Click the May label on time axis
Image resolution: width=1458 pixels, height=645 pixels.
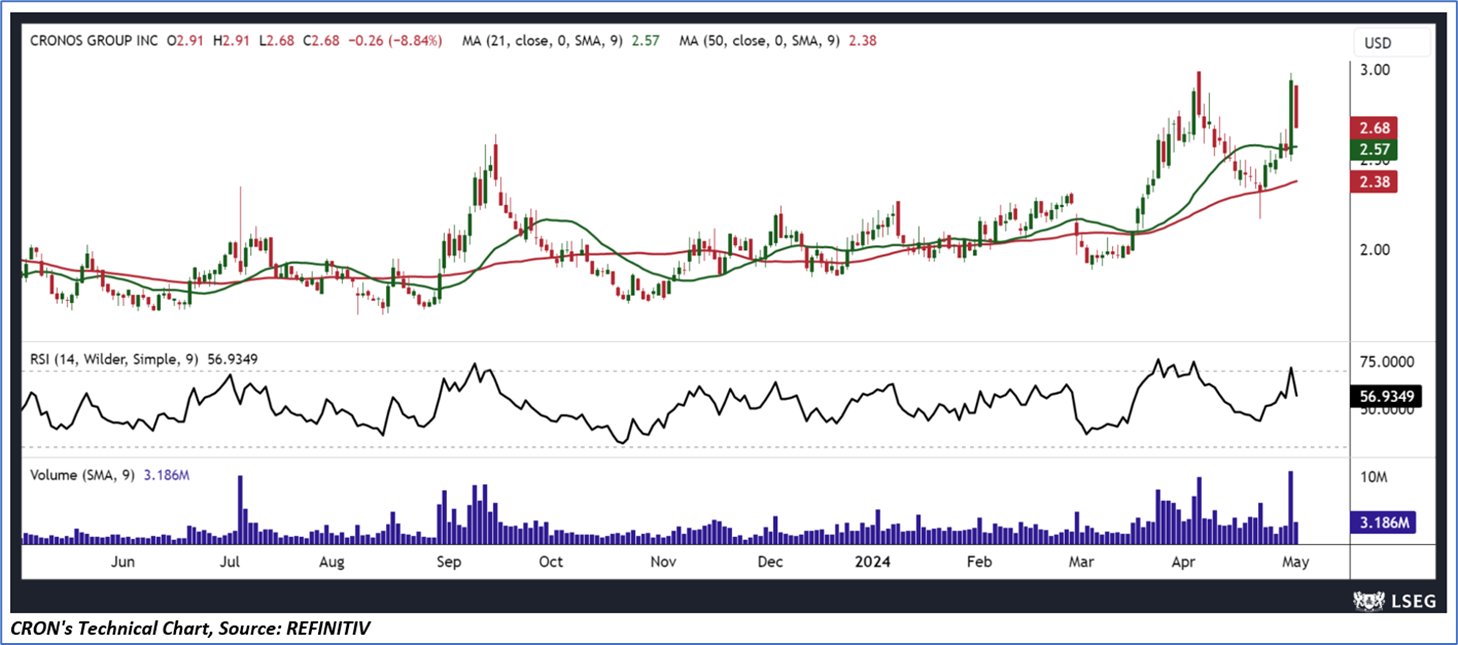(1294, 562)
